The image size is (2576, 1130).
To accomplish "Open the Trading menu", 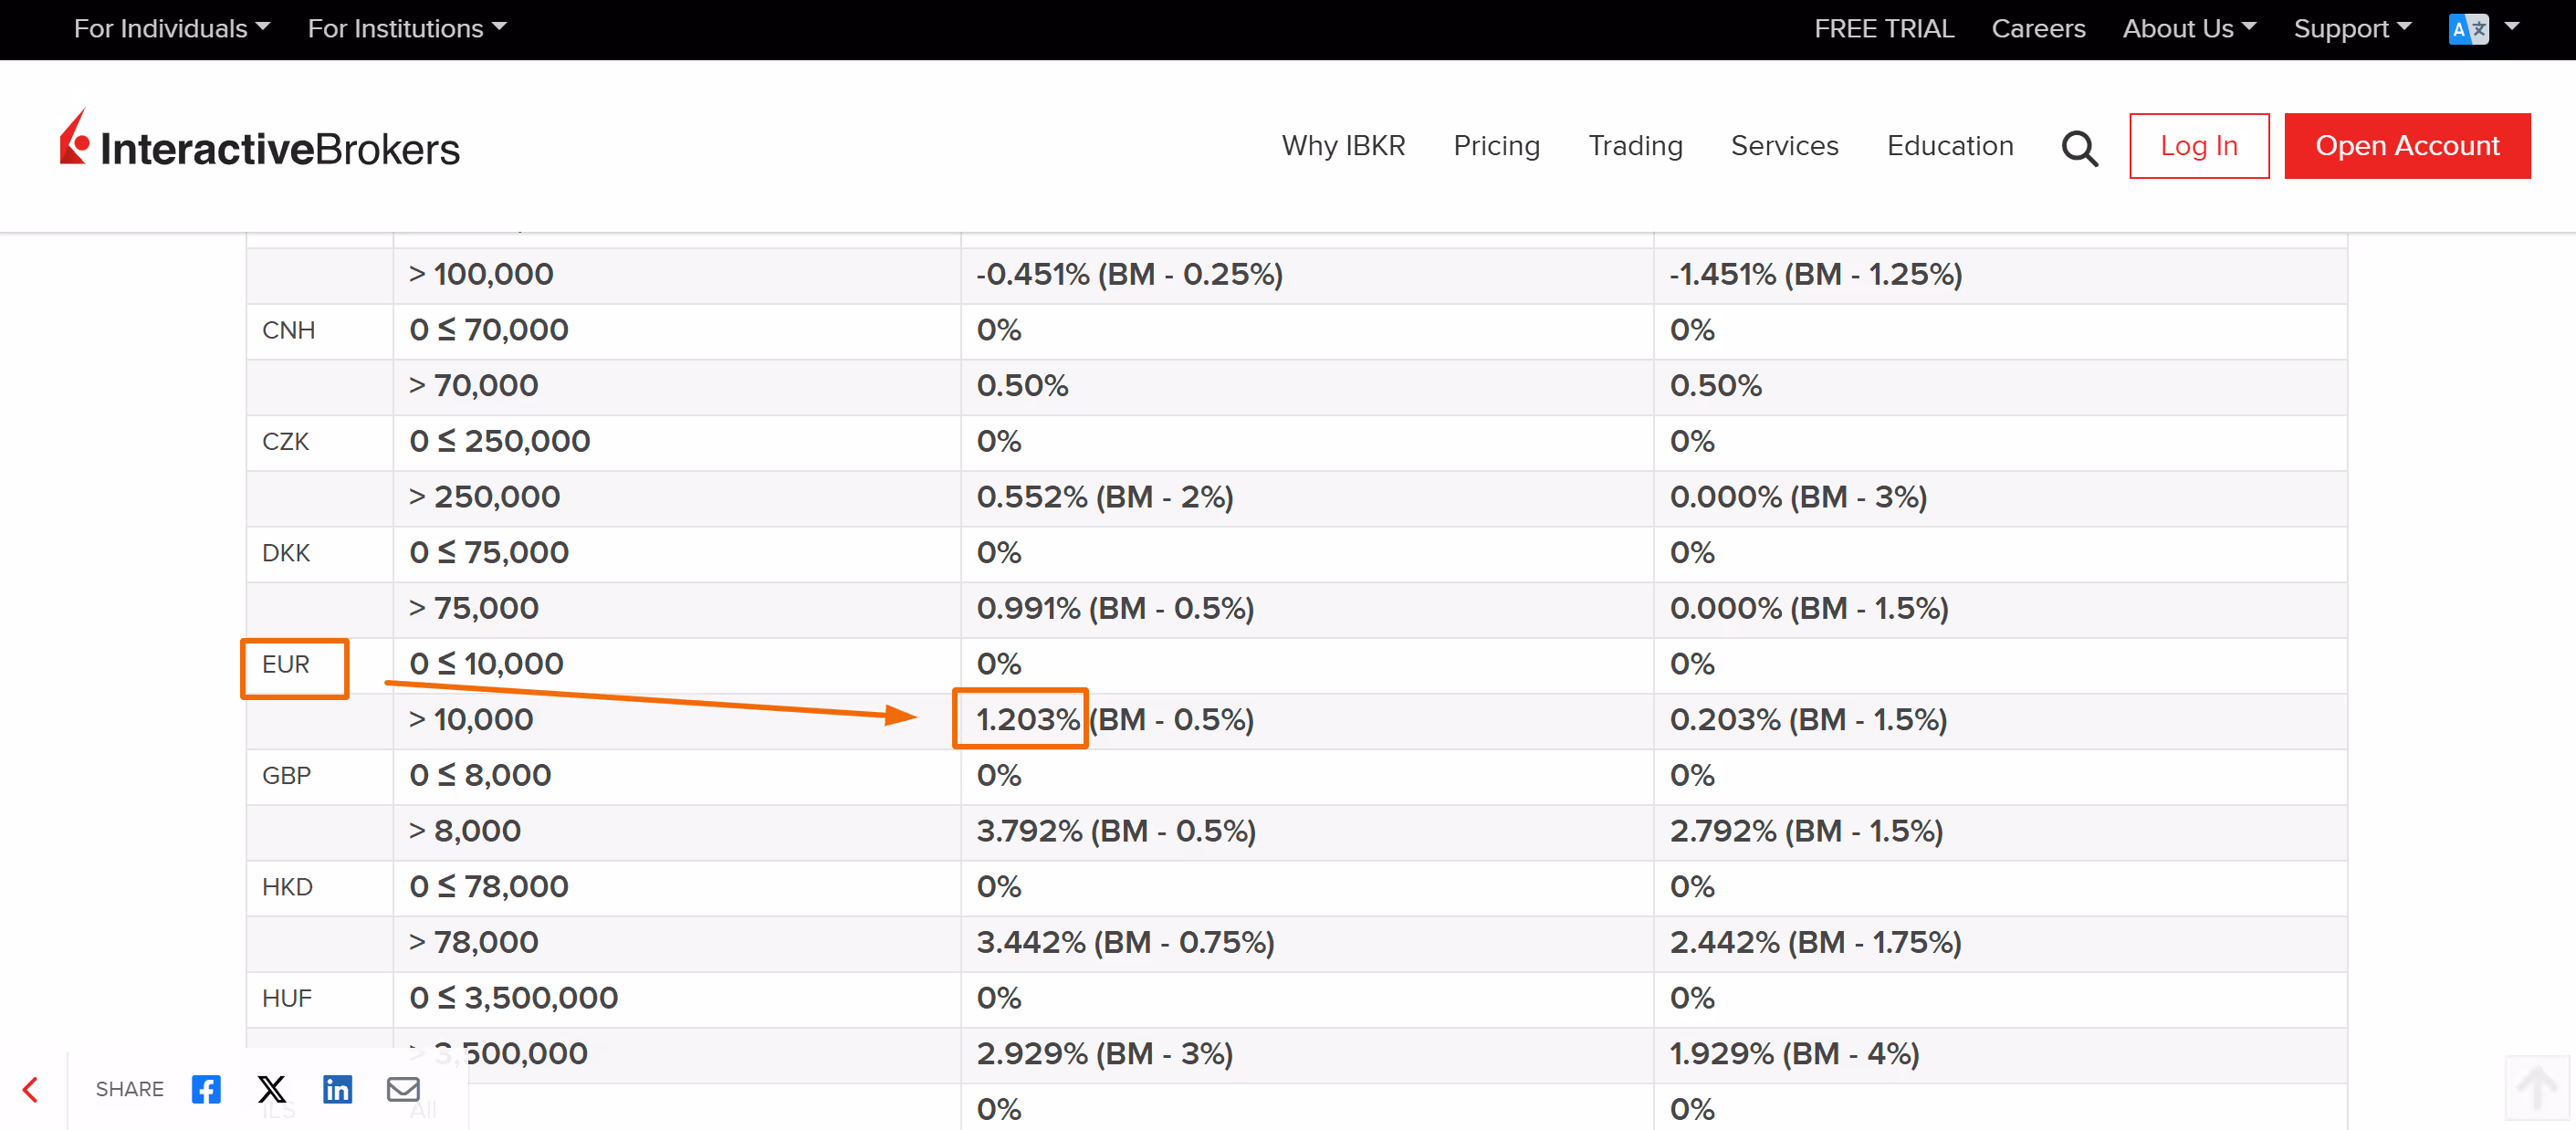I will pos(1635,146).
